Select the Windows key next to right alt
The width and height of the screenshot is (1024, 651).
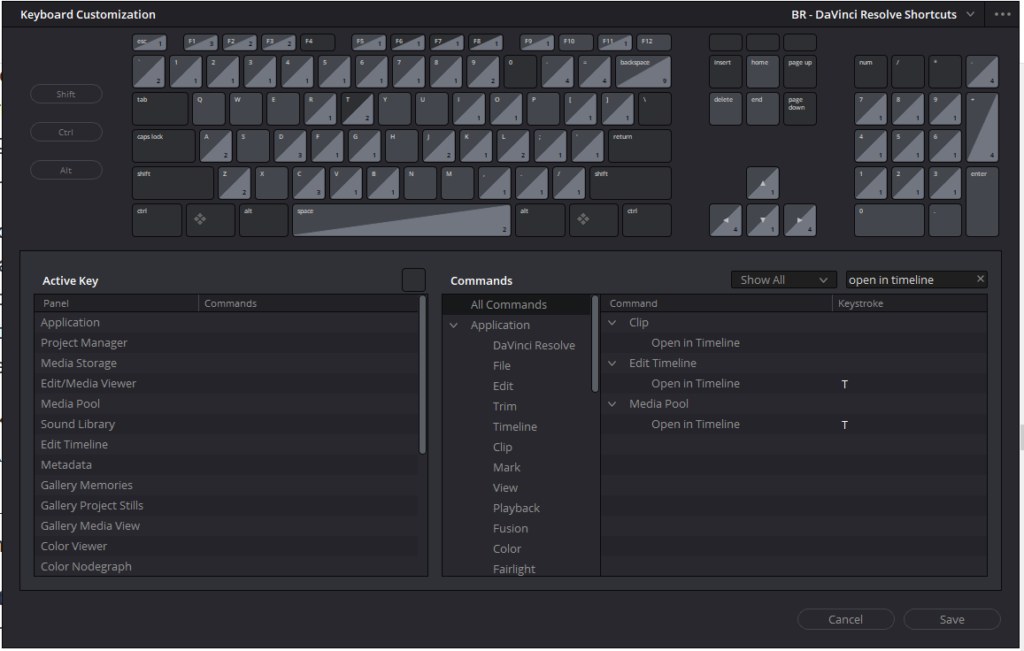coord(593,220)
